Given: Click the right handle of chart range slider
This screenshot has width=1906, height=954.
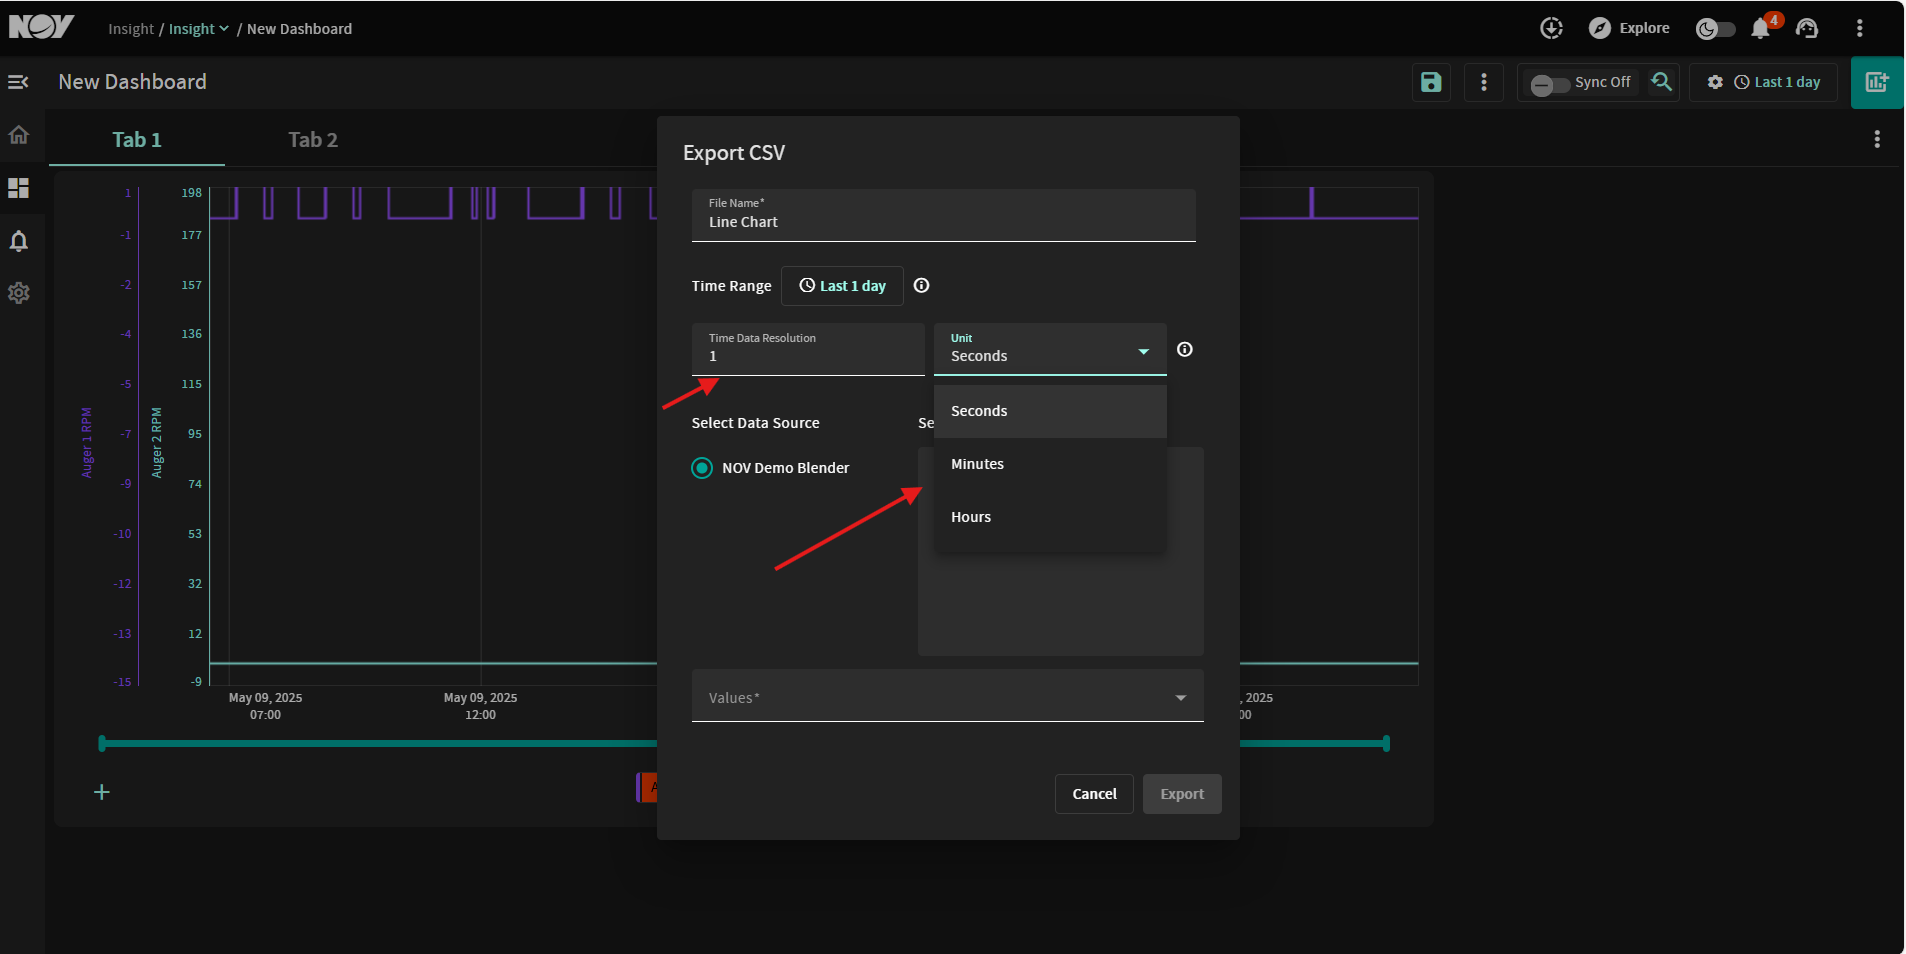Looking at the screenshot, I should [1386, 743].
